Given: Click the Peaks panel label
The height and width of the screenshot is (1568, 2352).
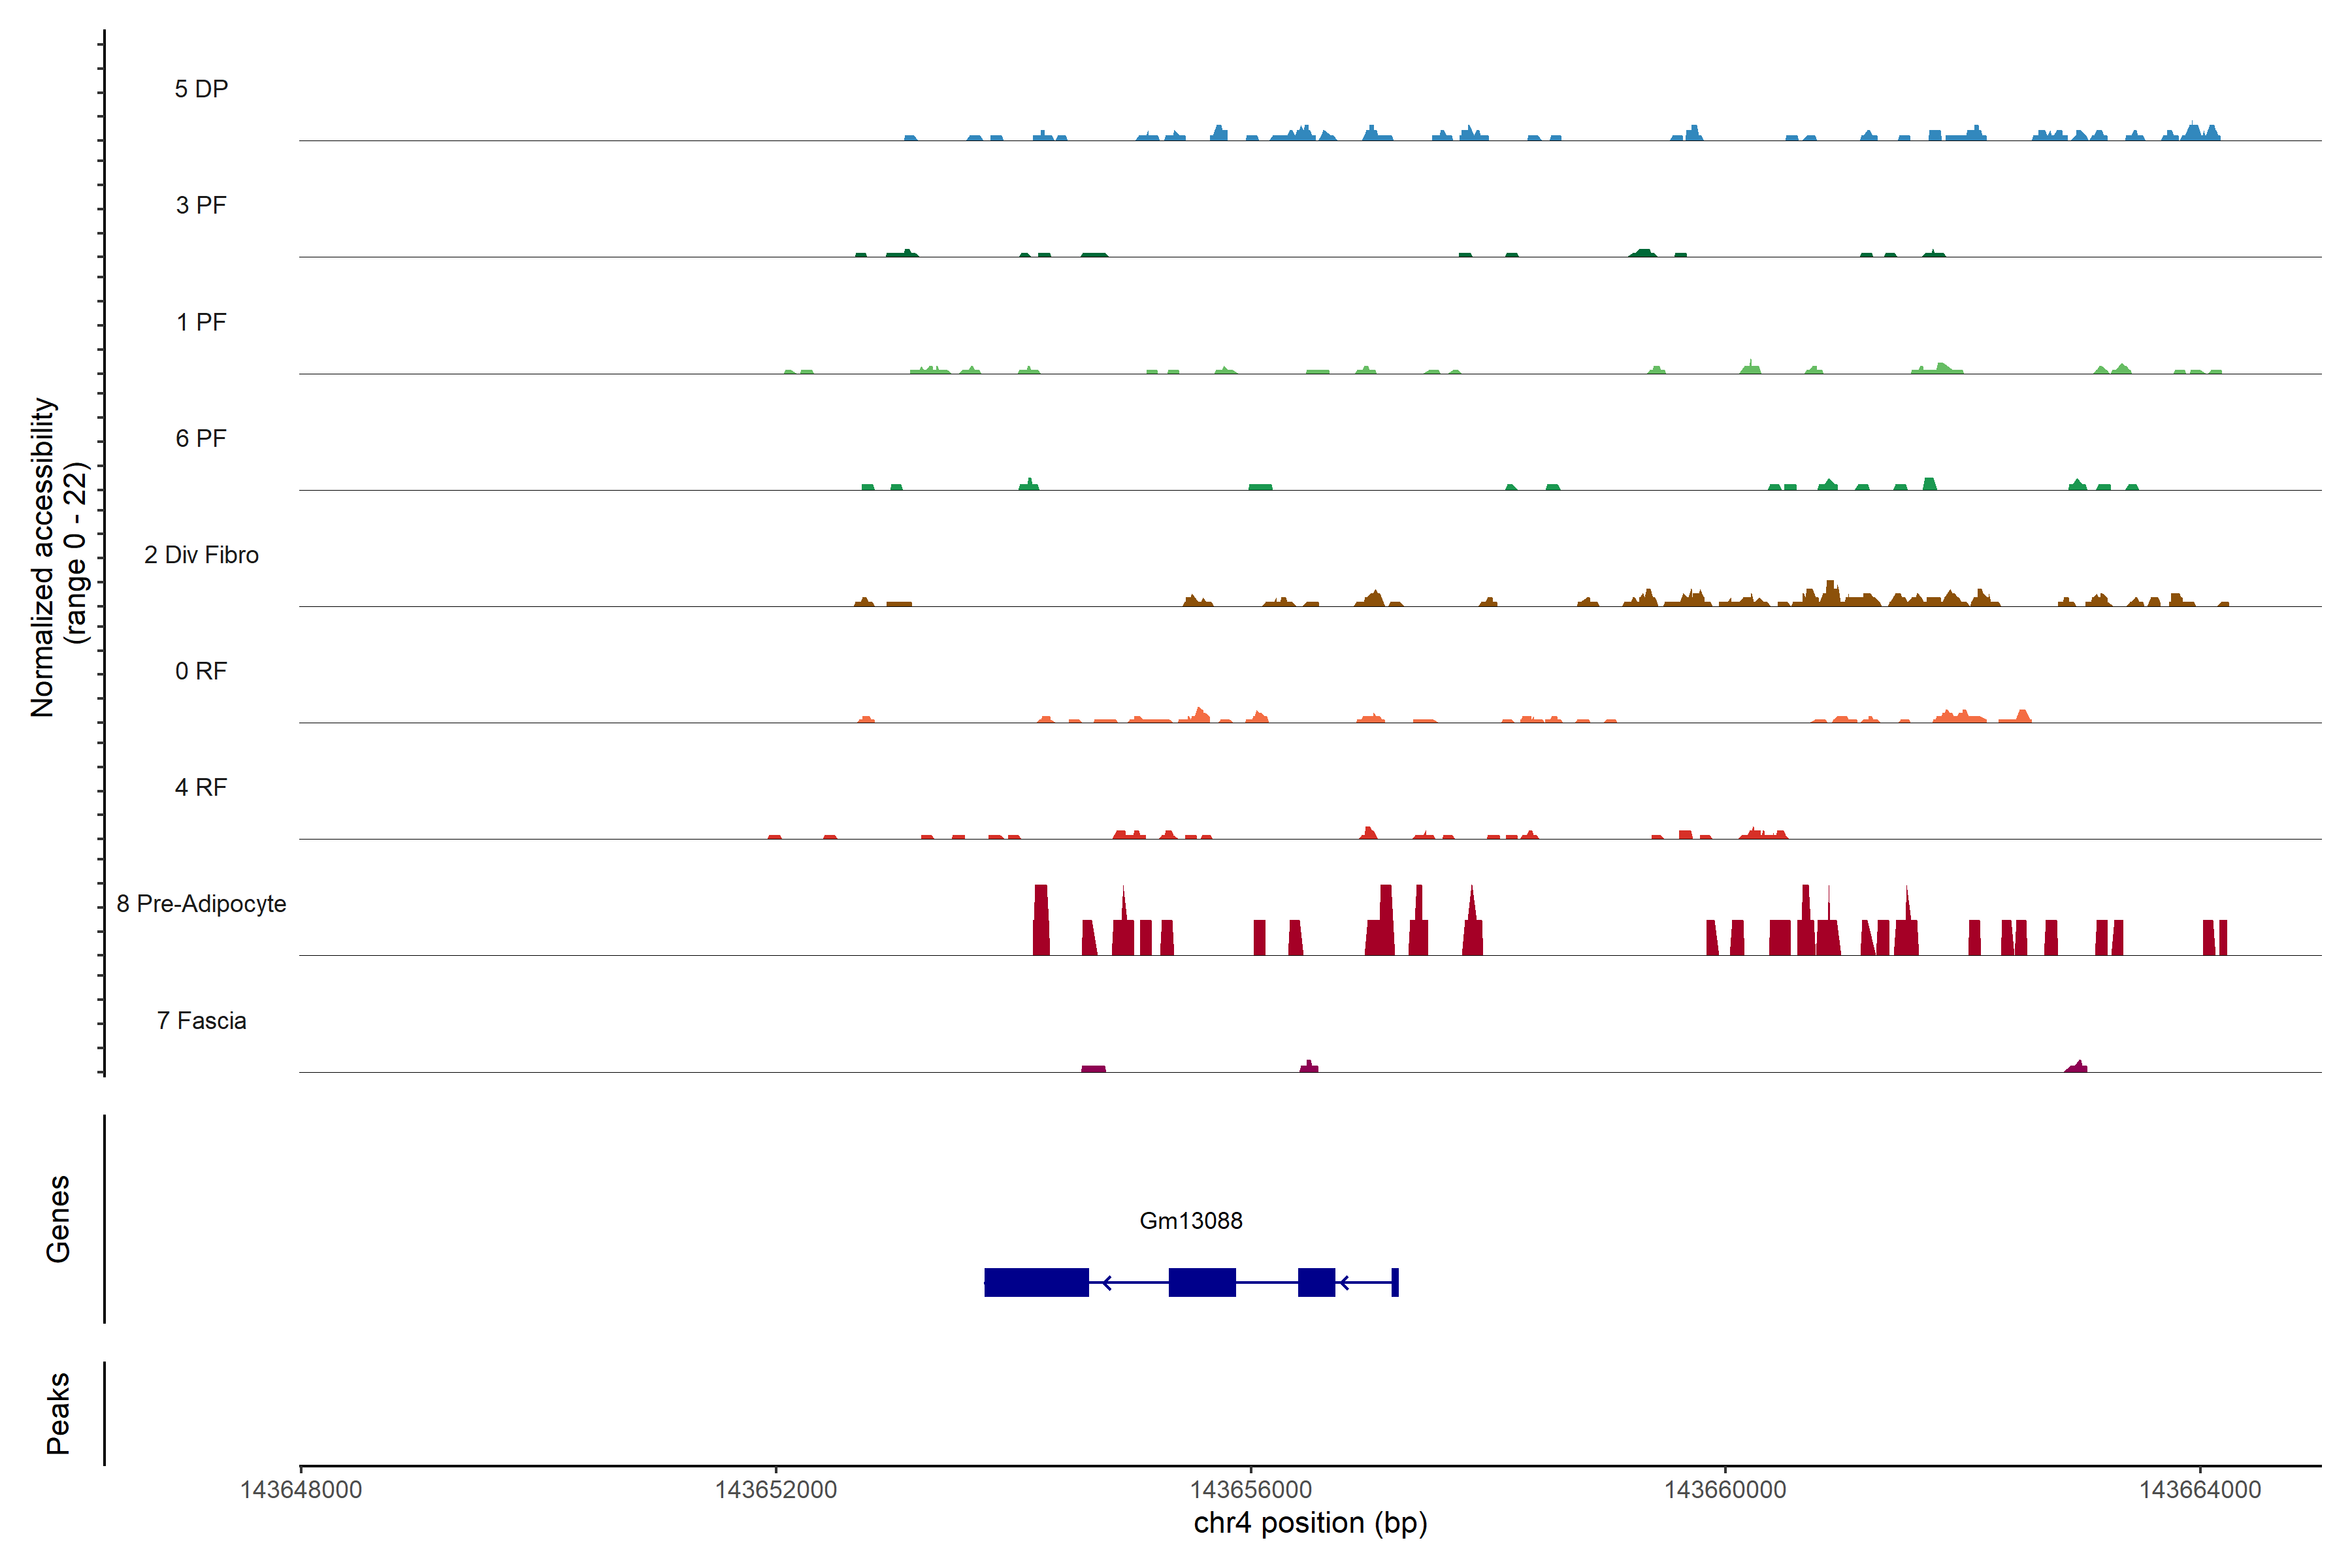Looking at the screenshot, I should [58, 1413].
